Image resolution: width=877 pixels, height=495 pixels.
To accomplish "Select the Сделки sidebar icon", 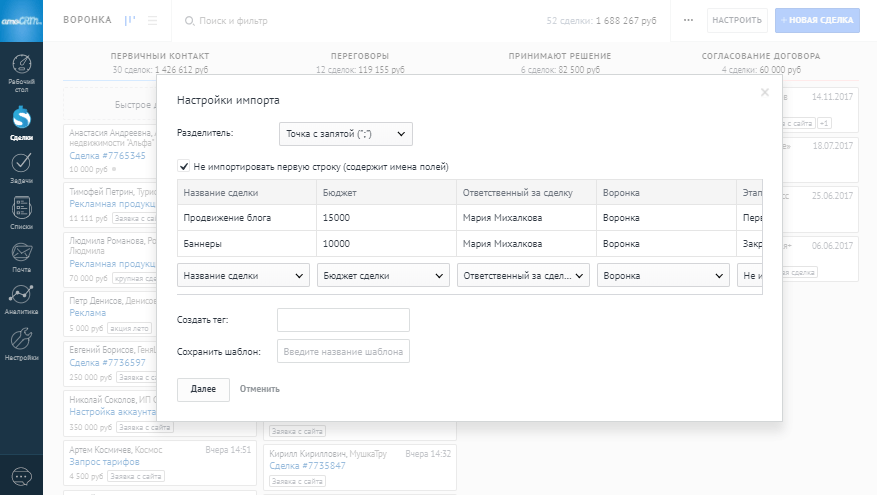I will (21, 124).
